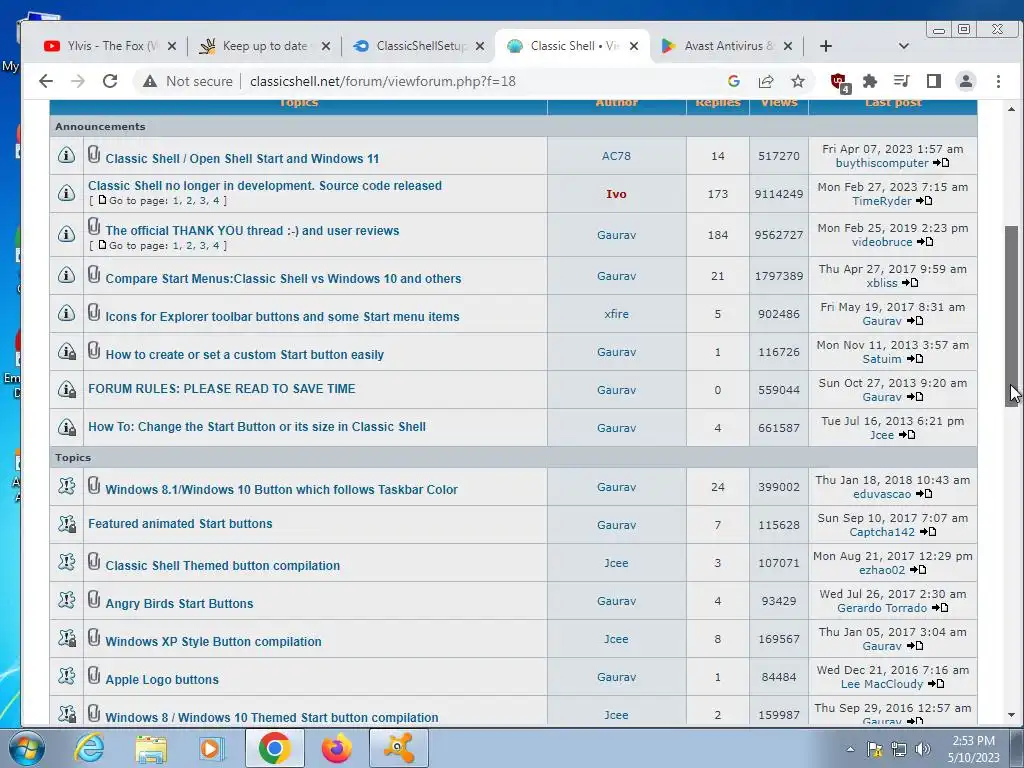Open the media control queue icon
This screenshot has height=768, width=1024.
click(901, 81)
